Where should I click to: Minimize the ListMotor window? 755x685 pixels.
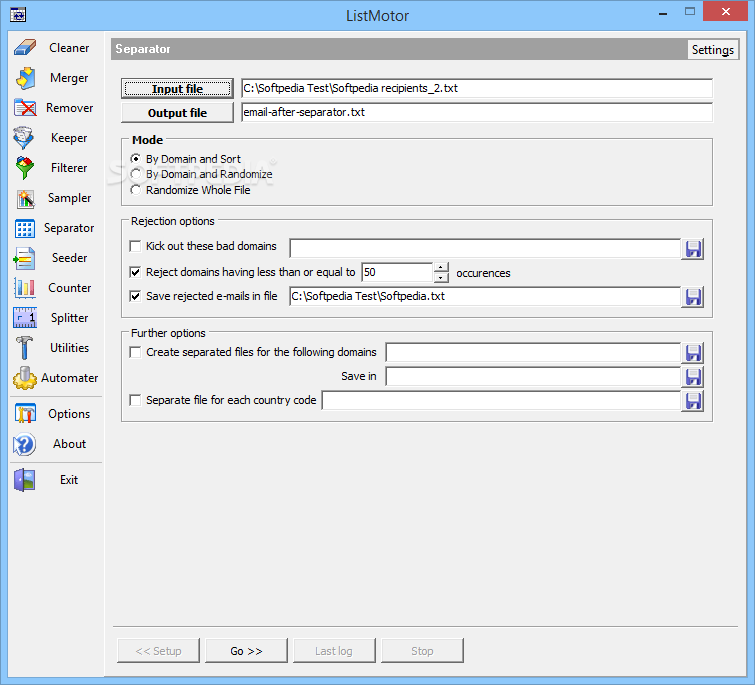(663, 12)
